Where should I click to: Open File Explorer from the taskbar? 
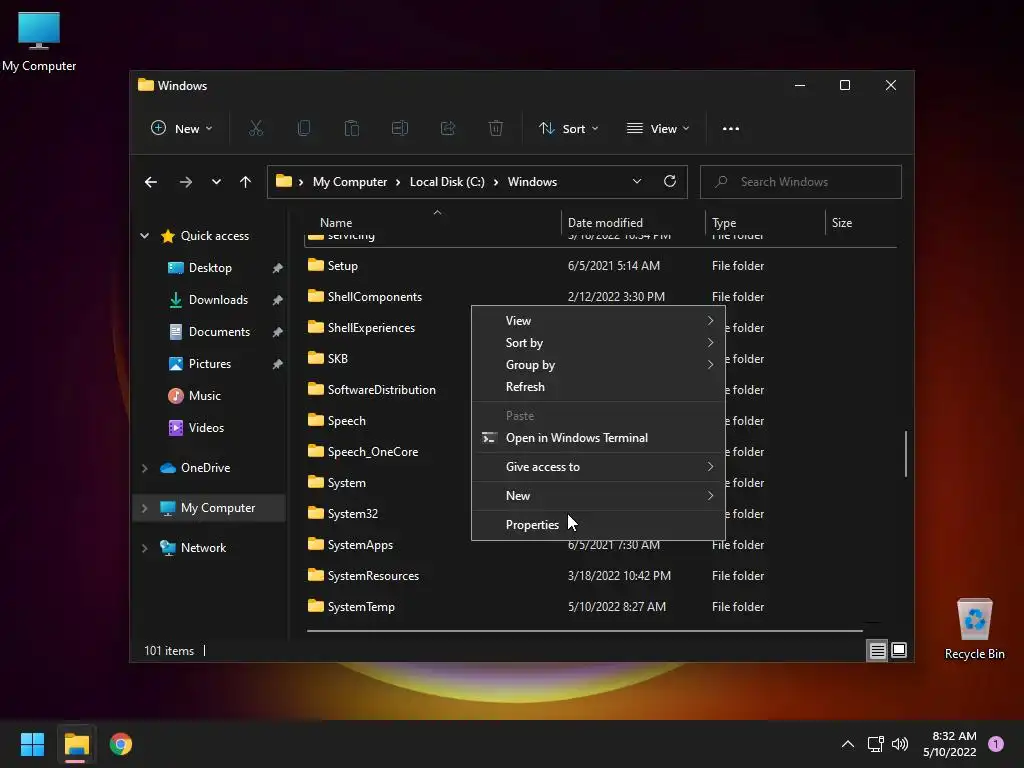coord(76,744)
